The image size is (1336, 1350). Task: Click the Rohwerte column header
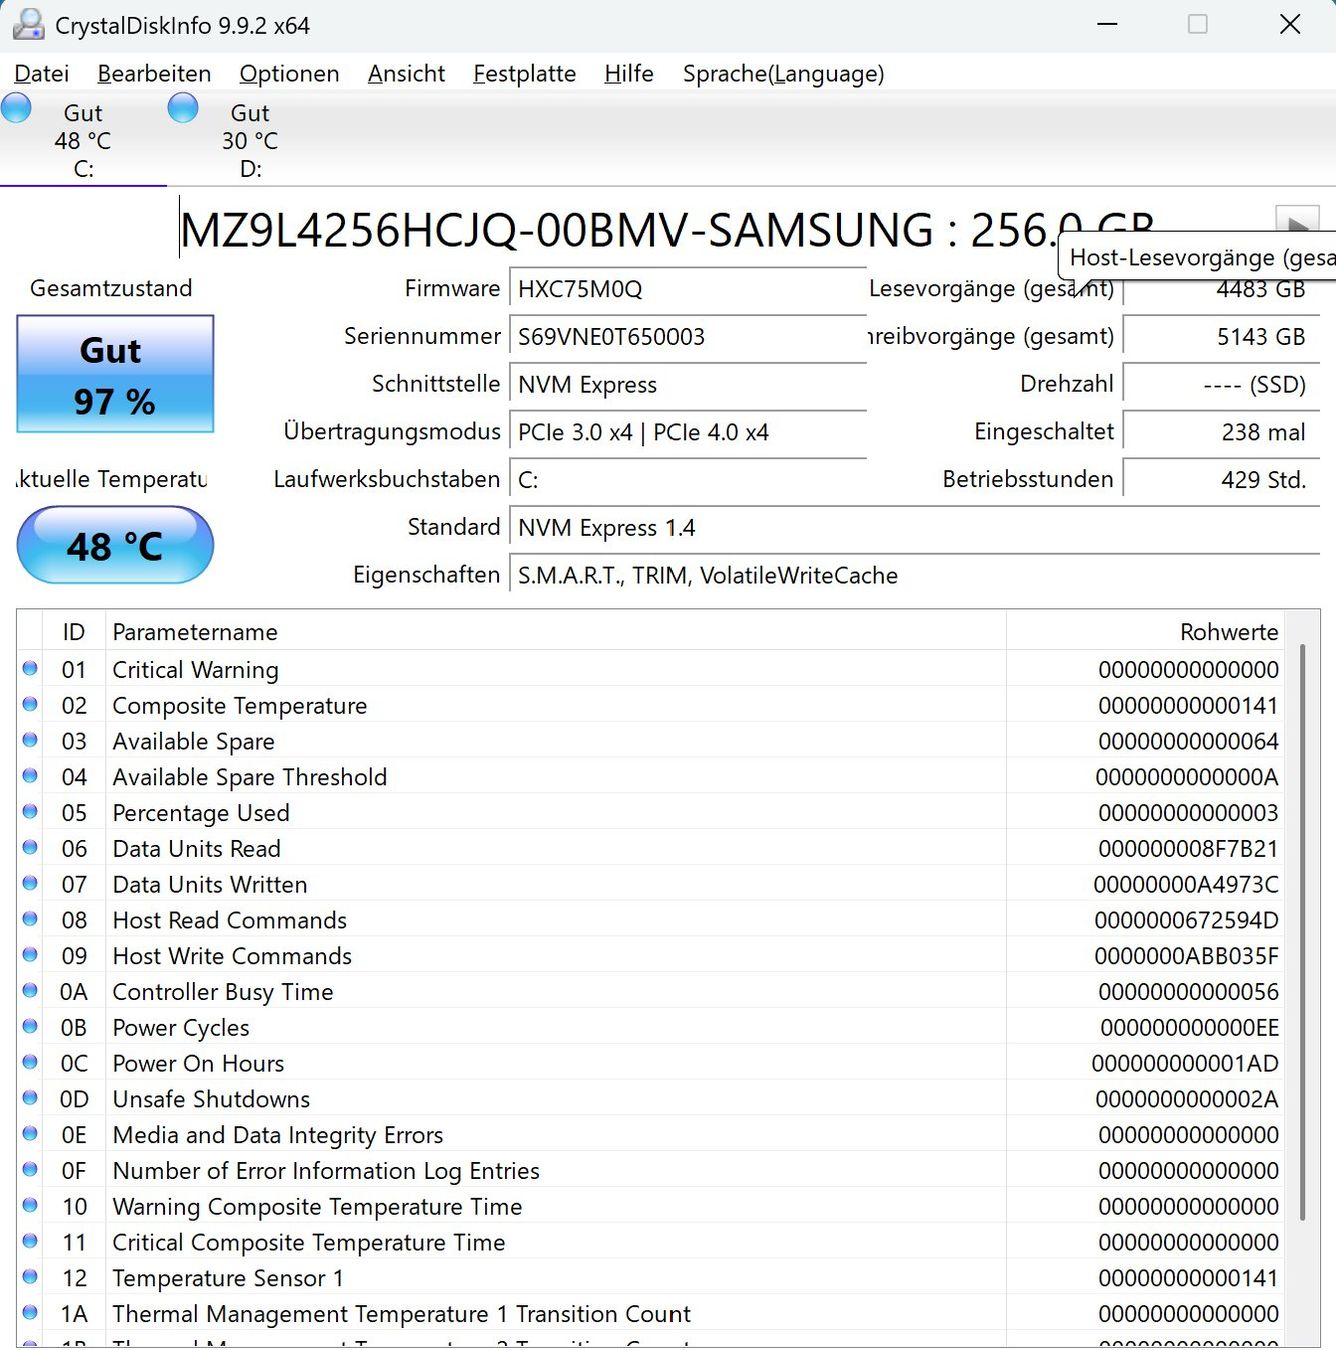point(1144,632)
